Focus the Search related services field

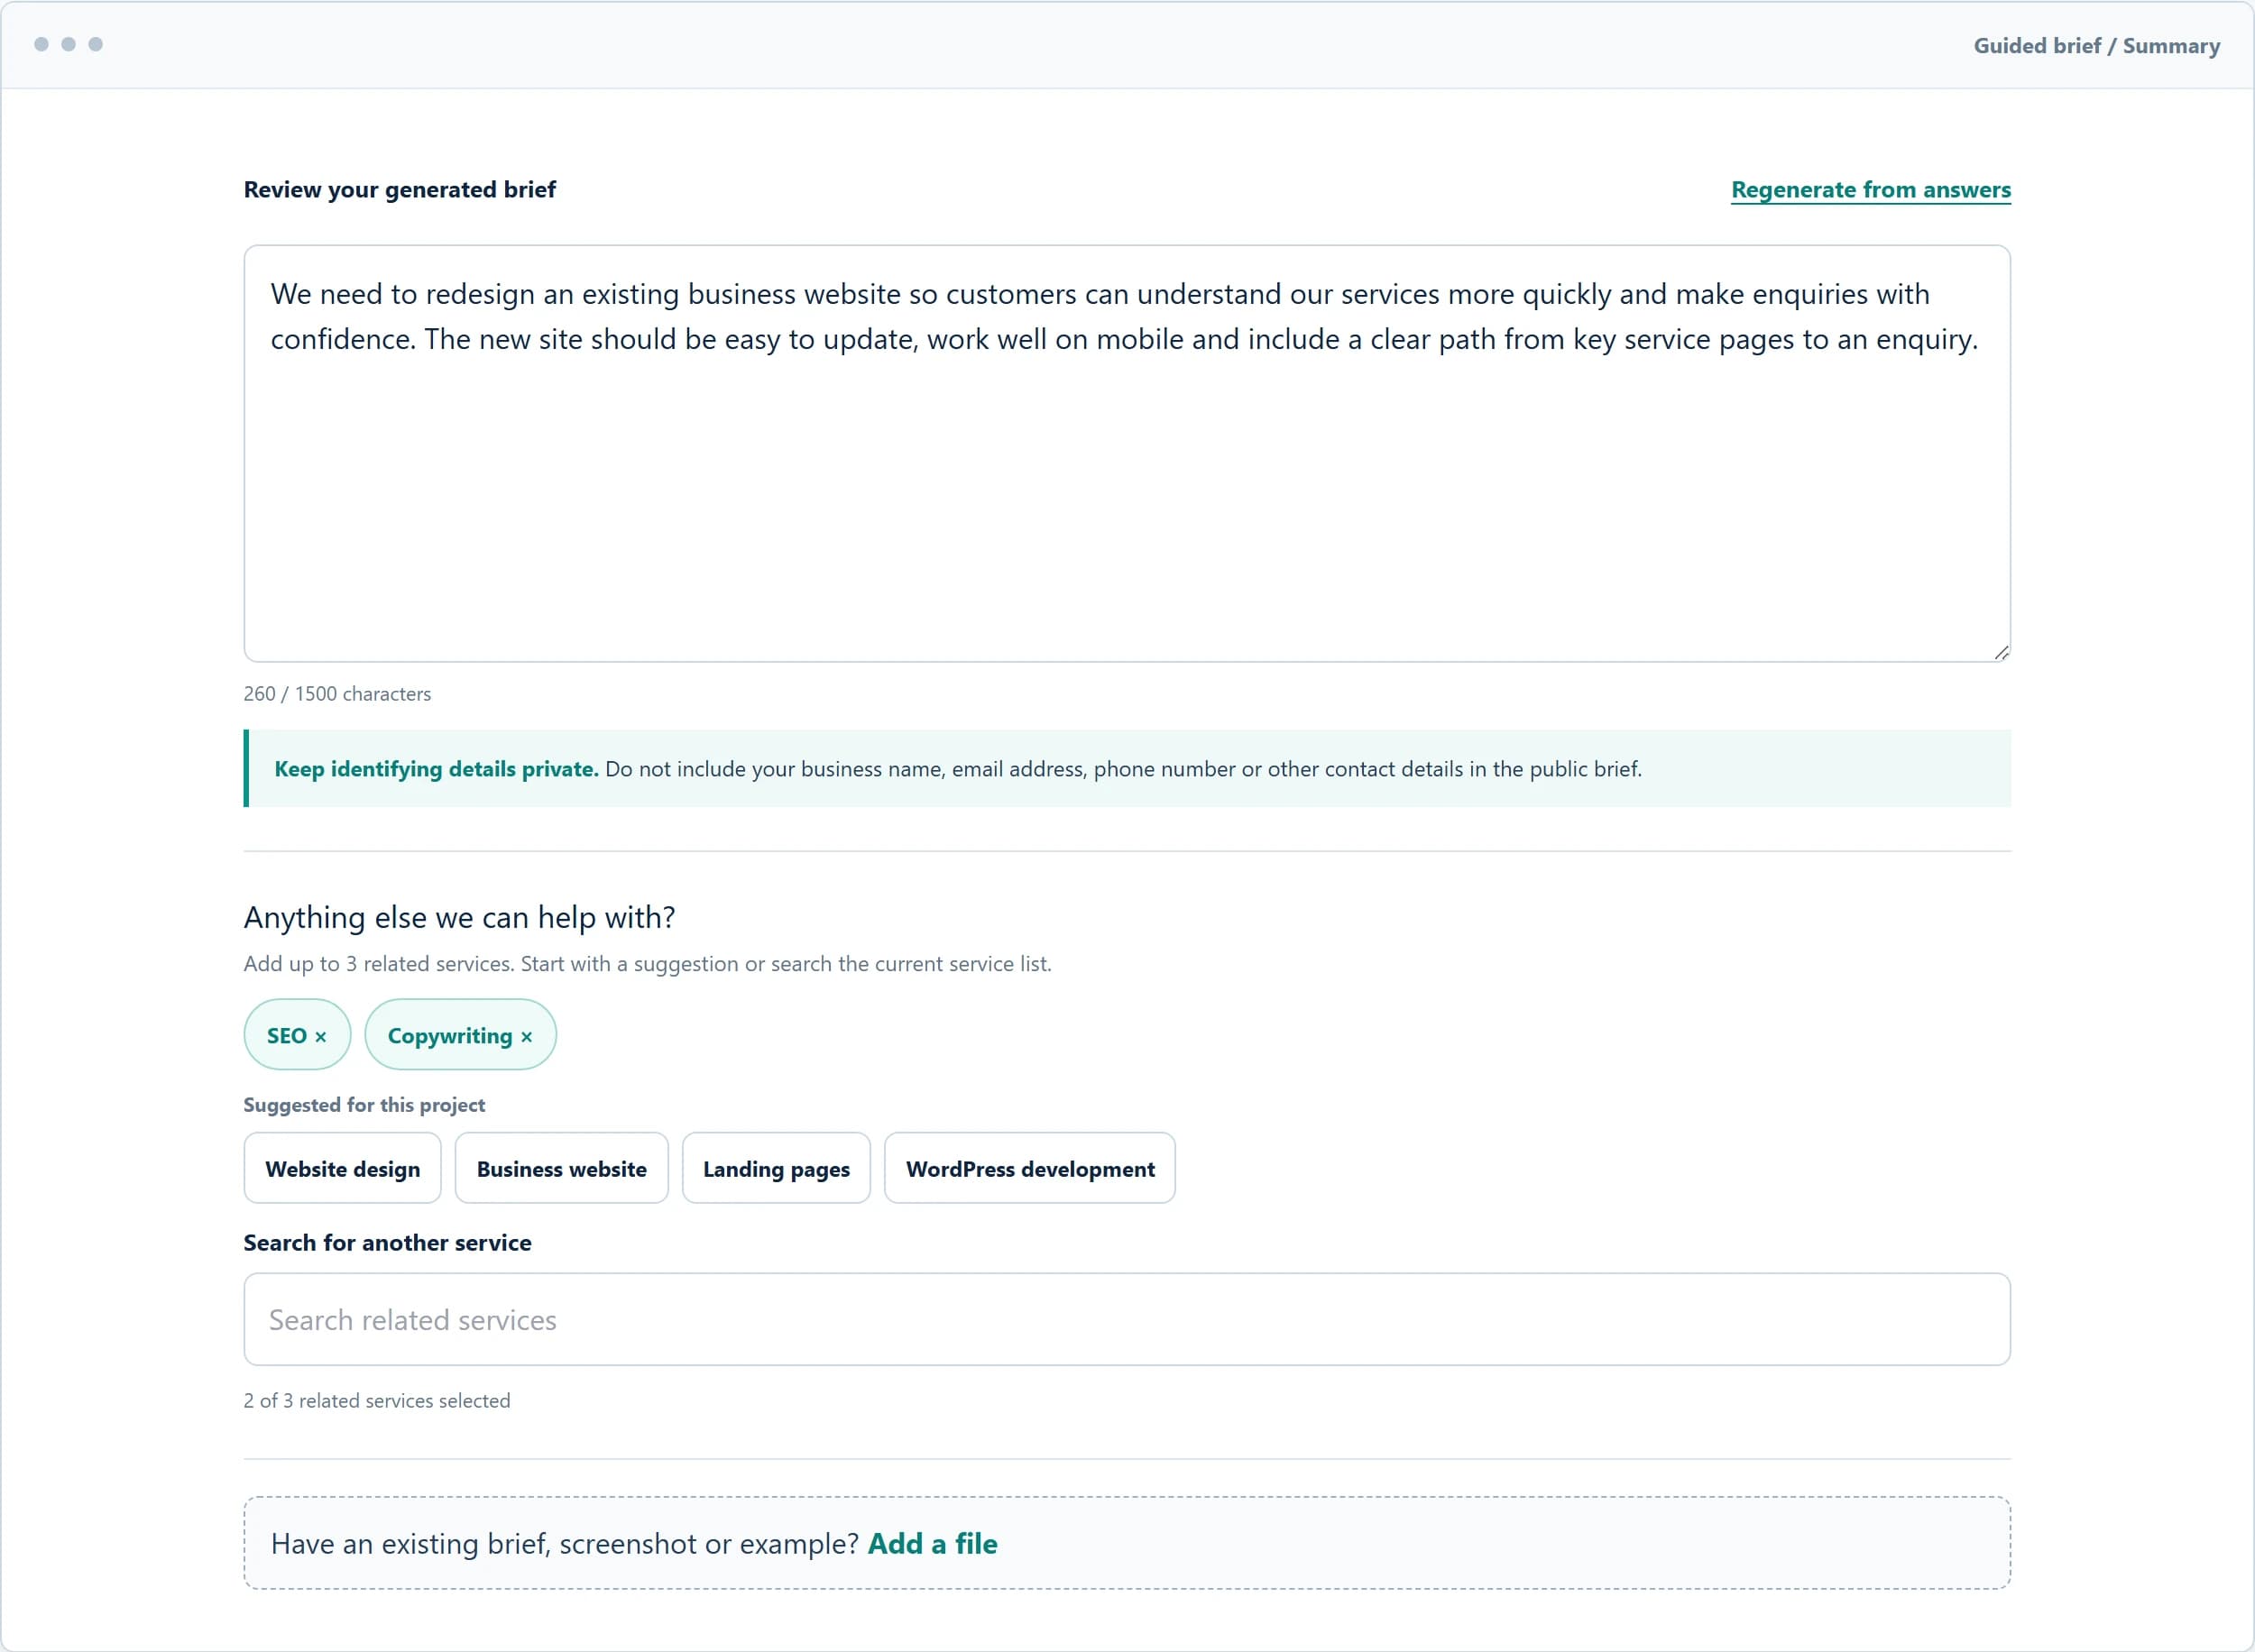pyautogui.click(x=1127, y=1319)
